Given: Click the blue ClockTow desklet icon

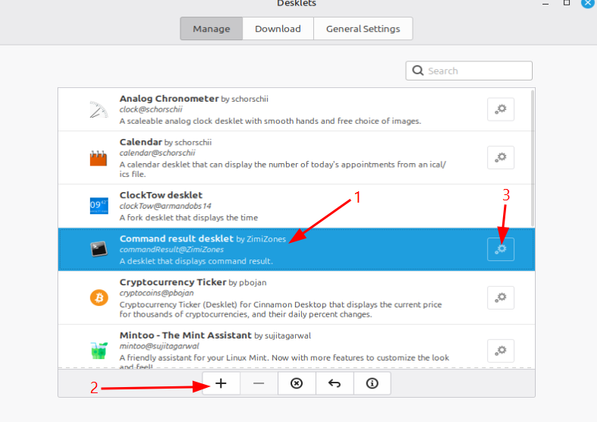Looking at the screenshot, I should [99, 206].
